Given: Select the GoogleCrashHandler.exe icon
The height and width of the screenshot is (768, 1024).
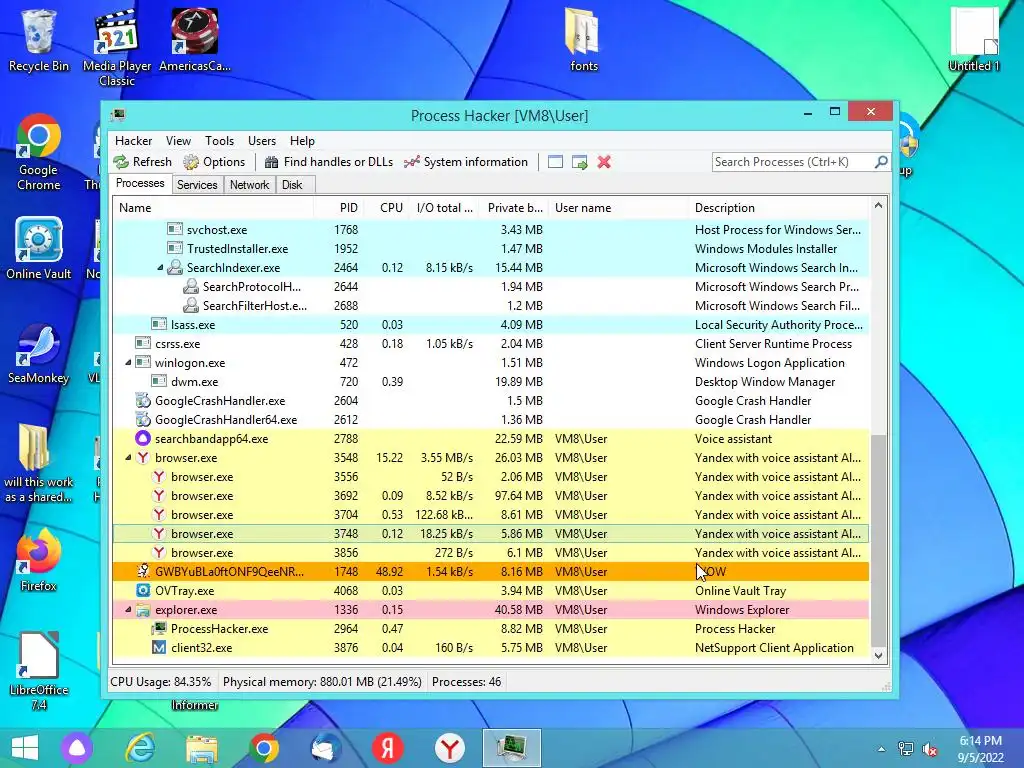Looking at the screenshot, I should coord(143,401).
